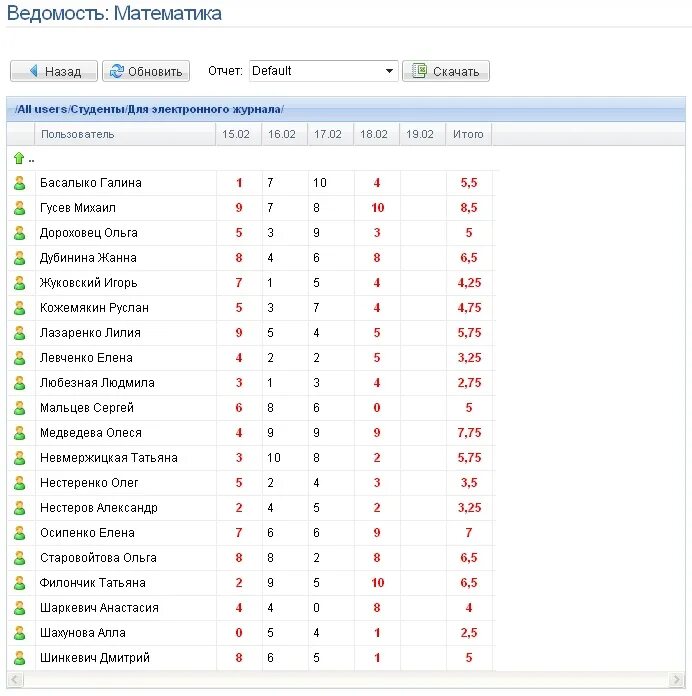
Task: Select the name Невмержицкая Татьяна
Action: 109,458
